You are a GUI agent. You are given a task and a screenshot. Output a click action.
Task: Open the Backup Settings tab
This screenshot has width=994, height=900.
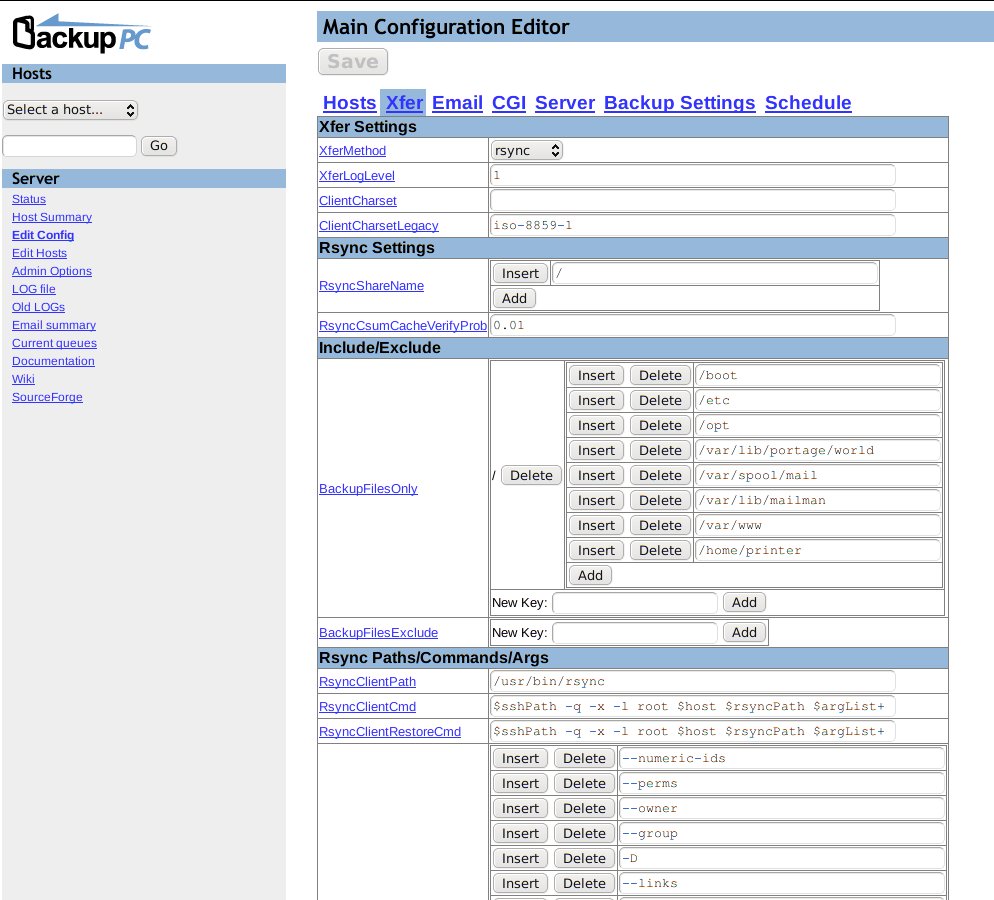[x=679, y=103]
